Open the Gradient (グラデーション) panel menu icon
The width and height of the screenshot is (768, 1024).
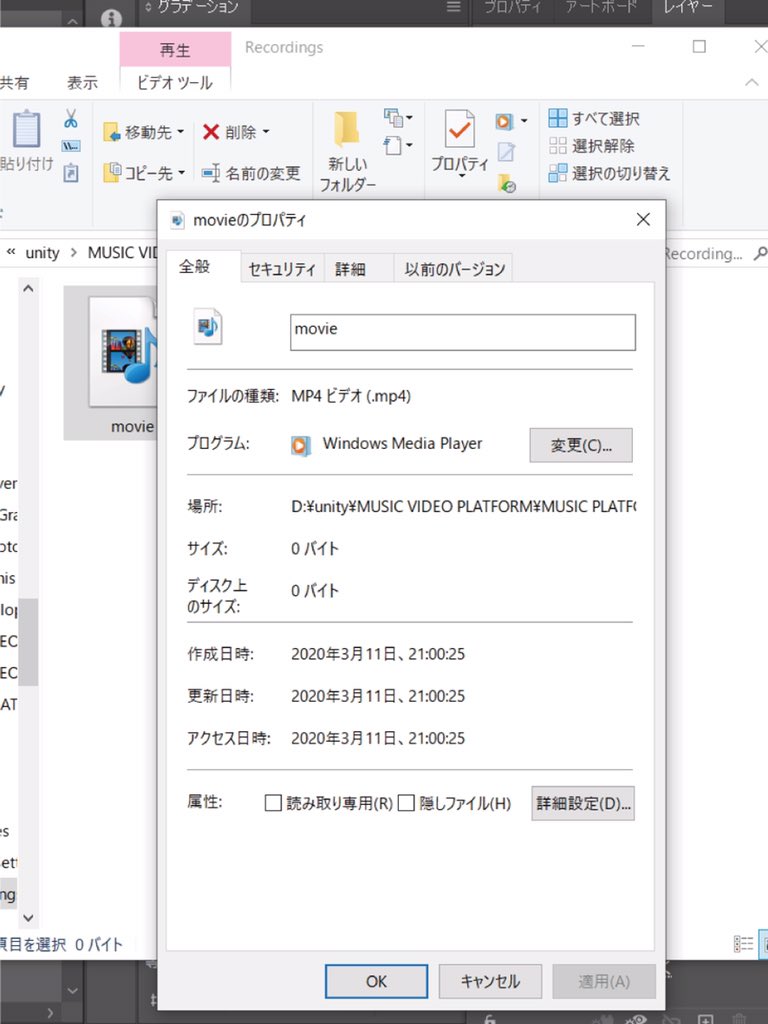point(453,7)
